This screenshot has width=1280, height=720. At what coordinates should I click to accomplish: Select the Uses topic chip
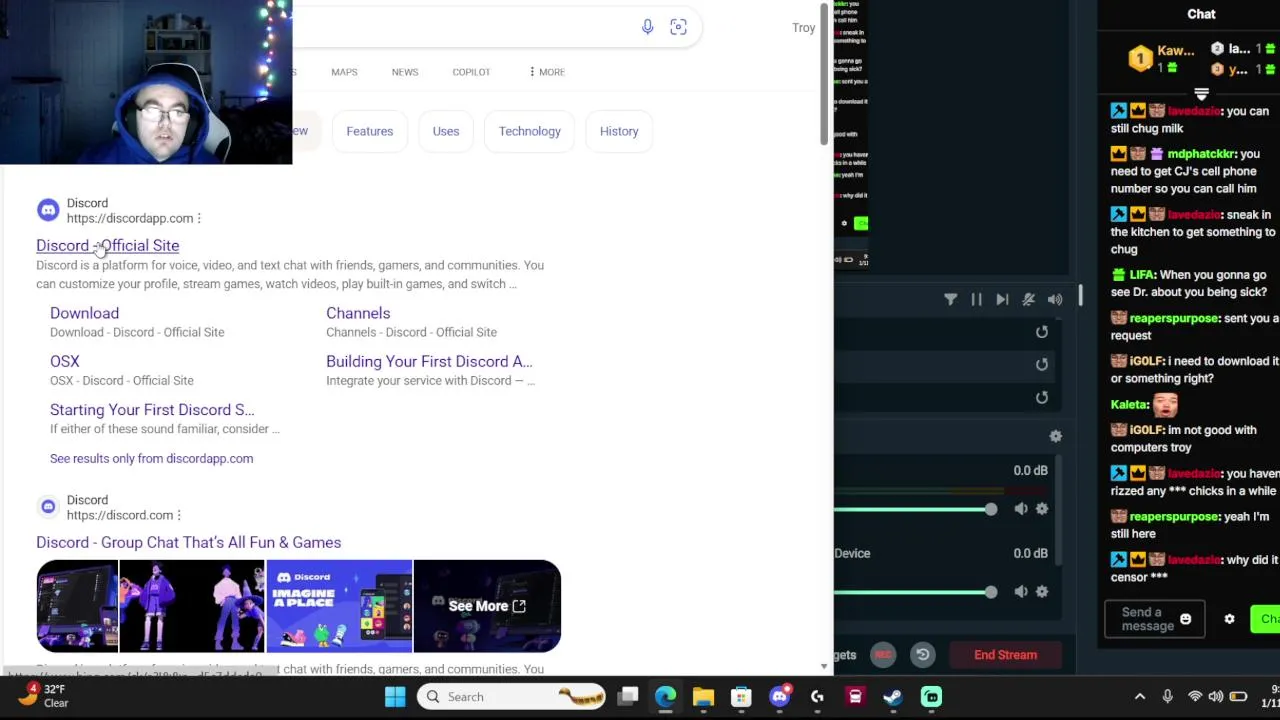pyautogui.click(x=446, y=131)
